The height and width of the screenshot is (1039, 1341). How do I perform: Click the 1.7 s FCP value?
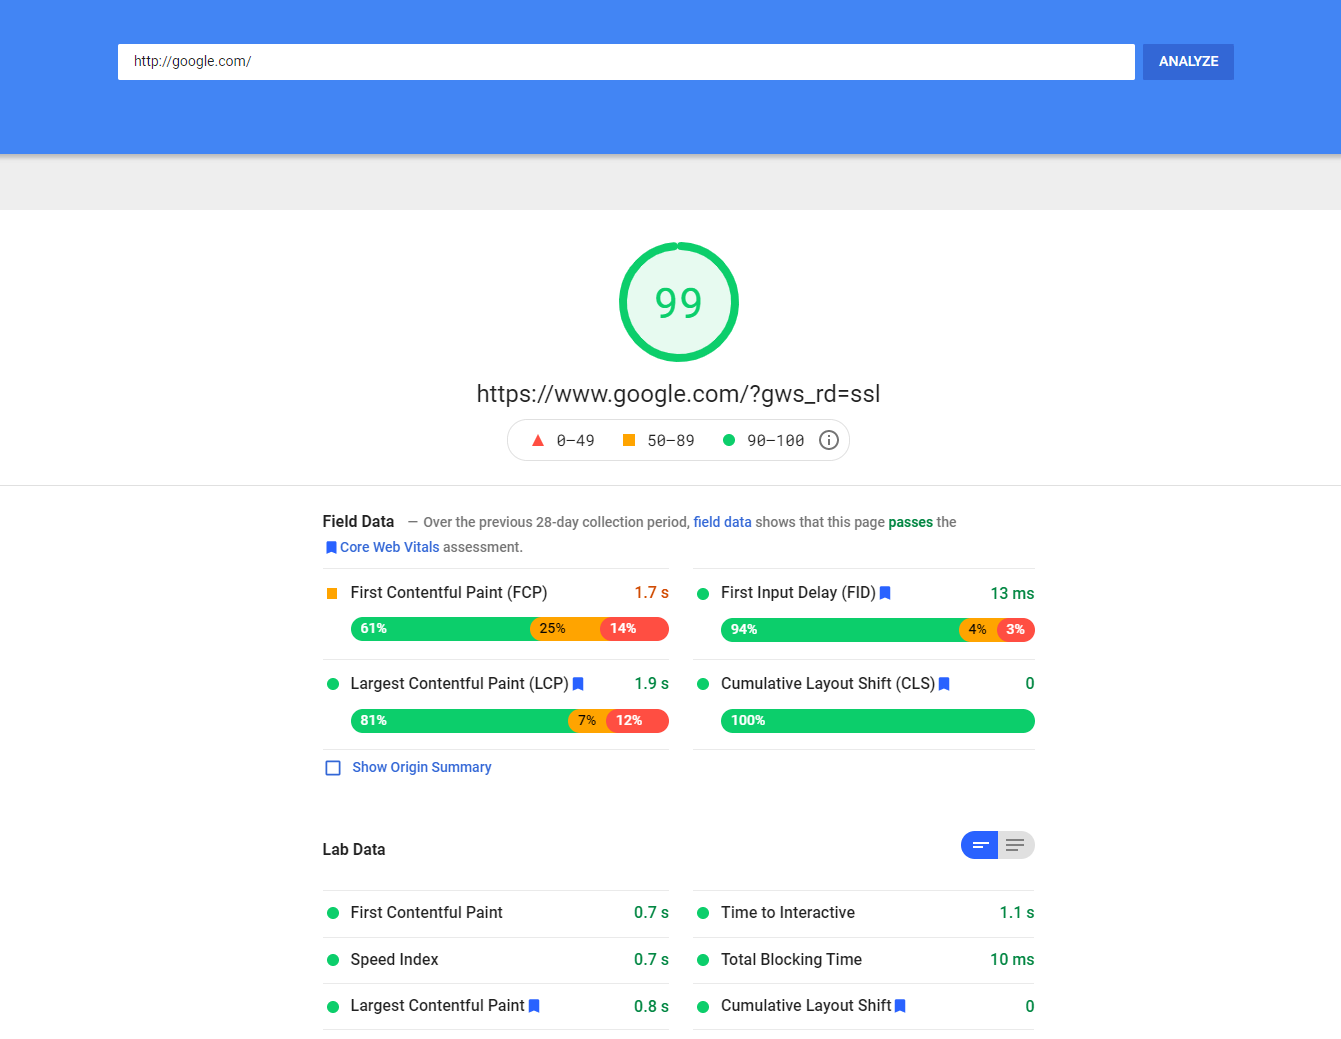point(651,593)
